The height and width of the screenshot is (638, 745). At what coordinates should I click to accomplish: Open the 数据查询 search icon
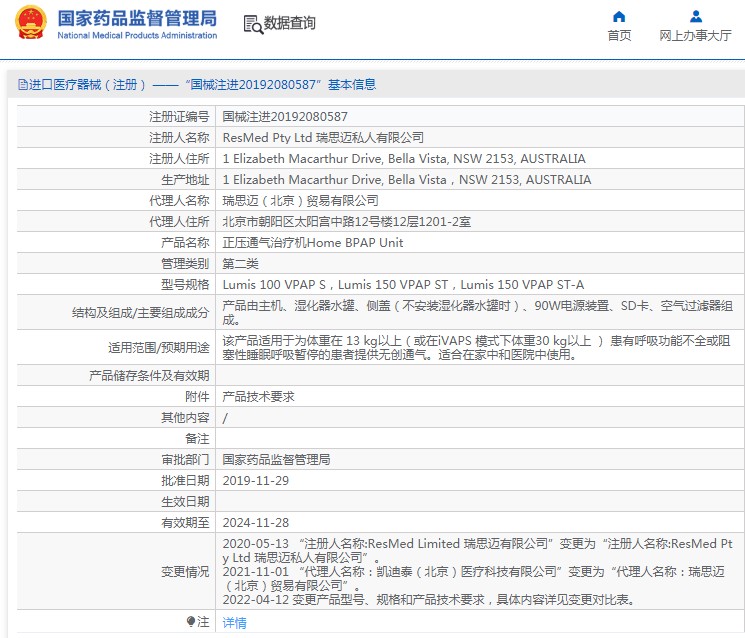[253, 24]
